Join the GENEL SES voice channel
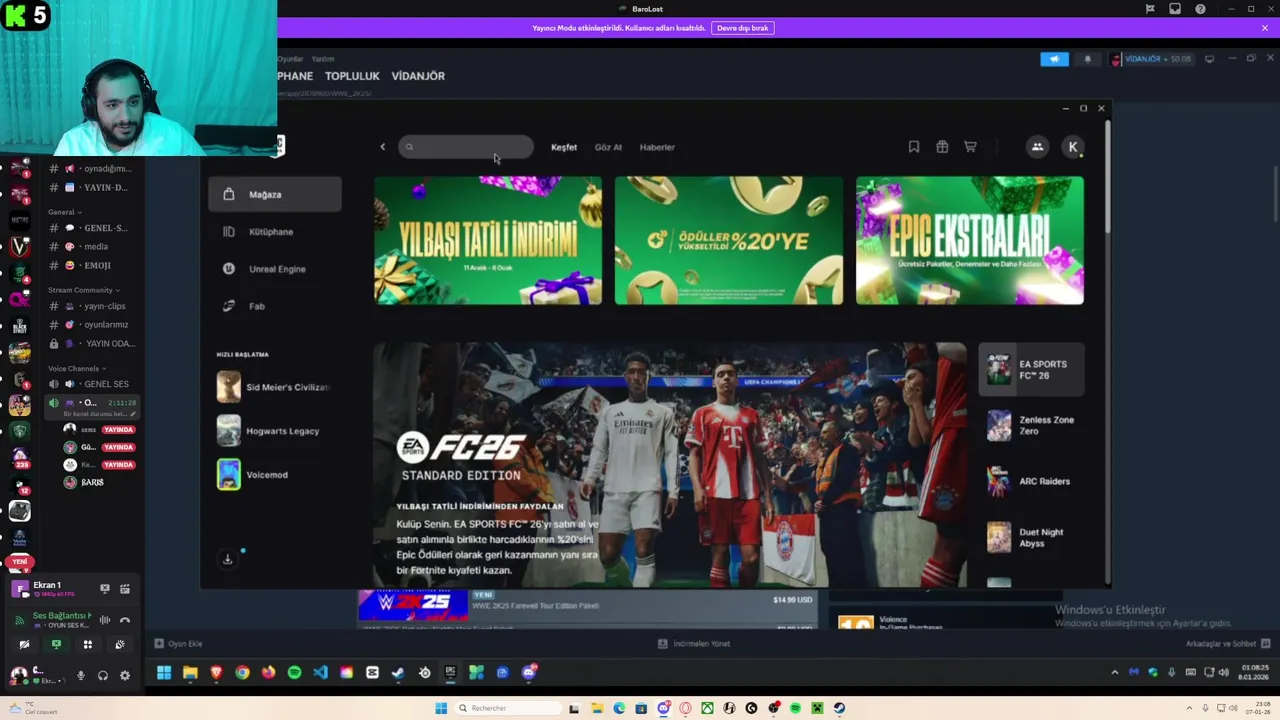 point(93,384)
